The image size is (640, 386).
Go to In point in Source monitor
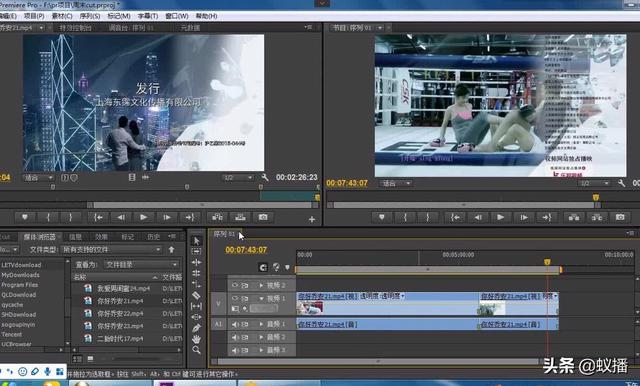tap(98, 217)
